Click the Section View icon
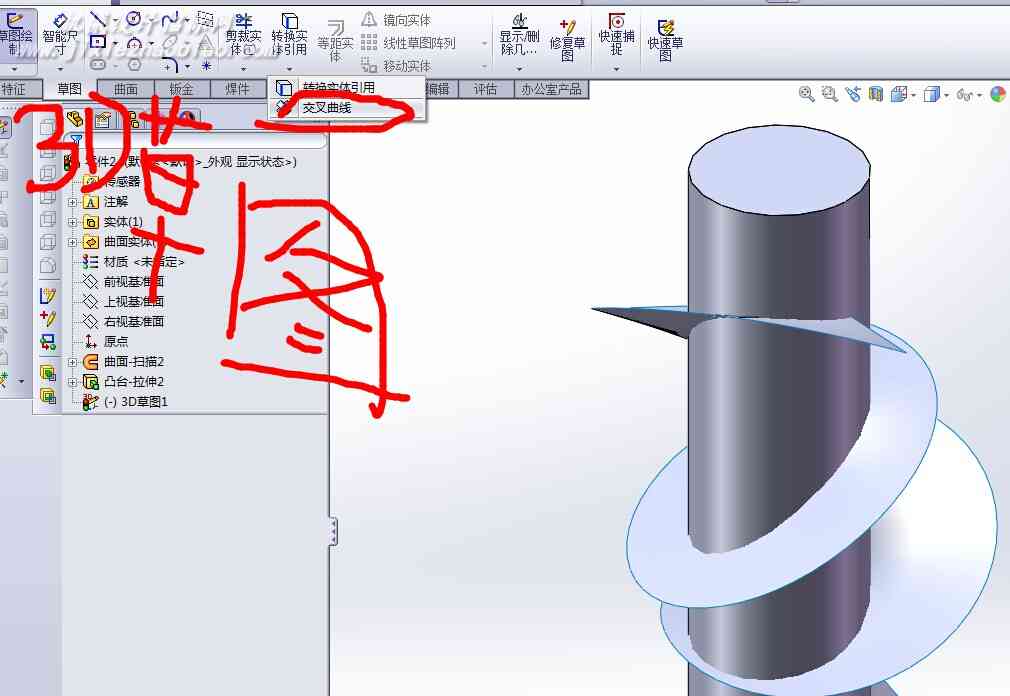 click(x=875, y=94)
